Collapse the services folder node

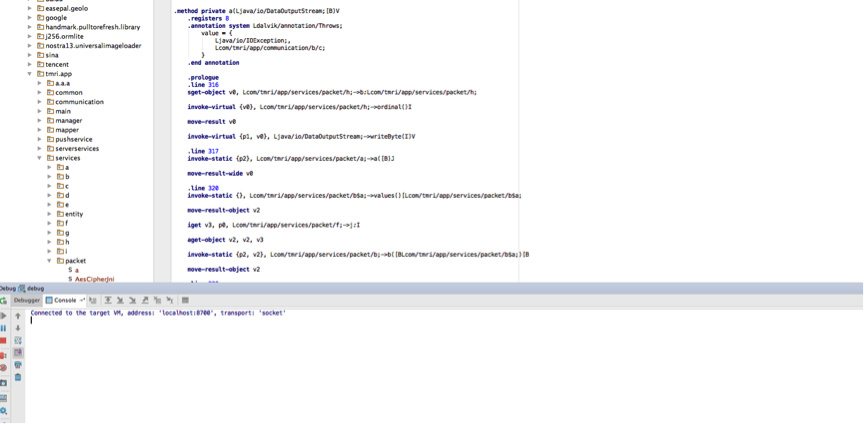[39, 158]
